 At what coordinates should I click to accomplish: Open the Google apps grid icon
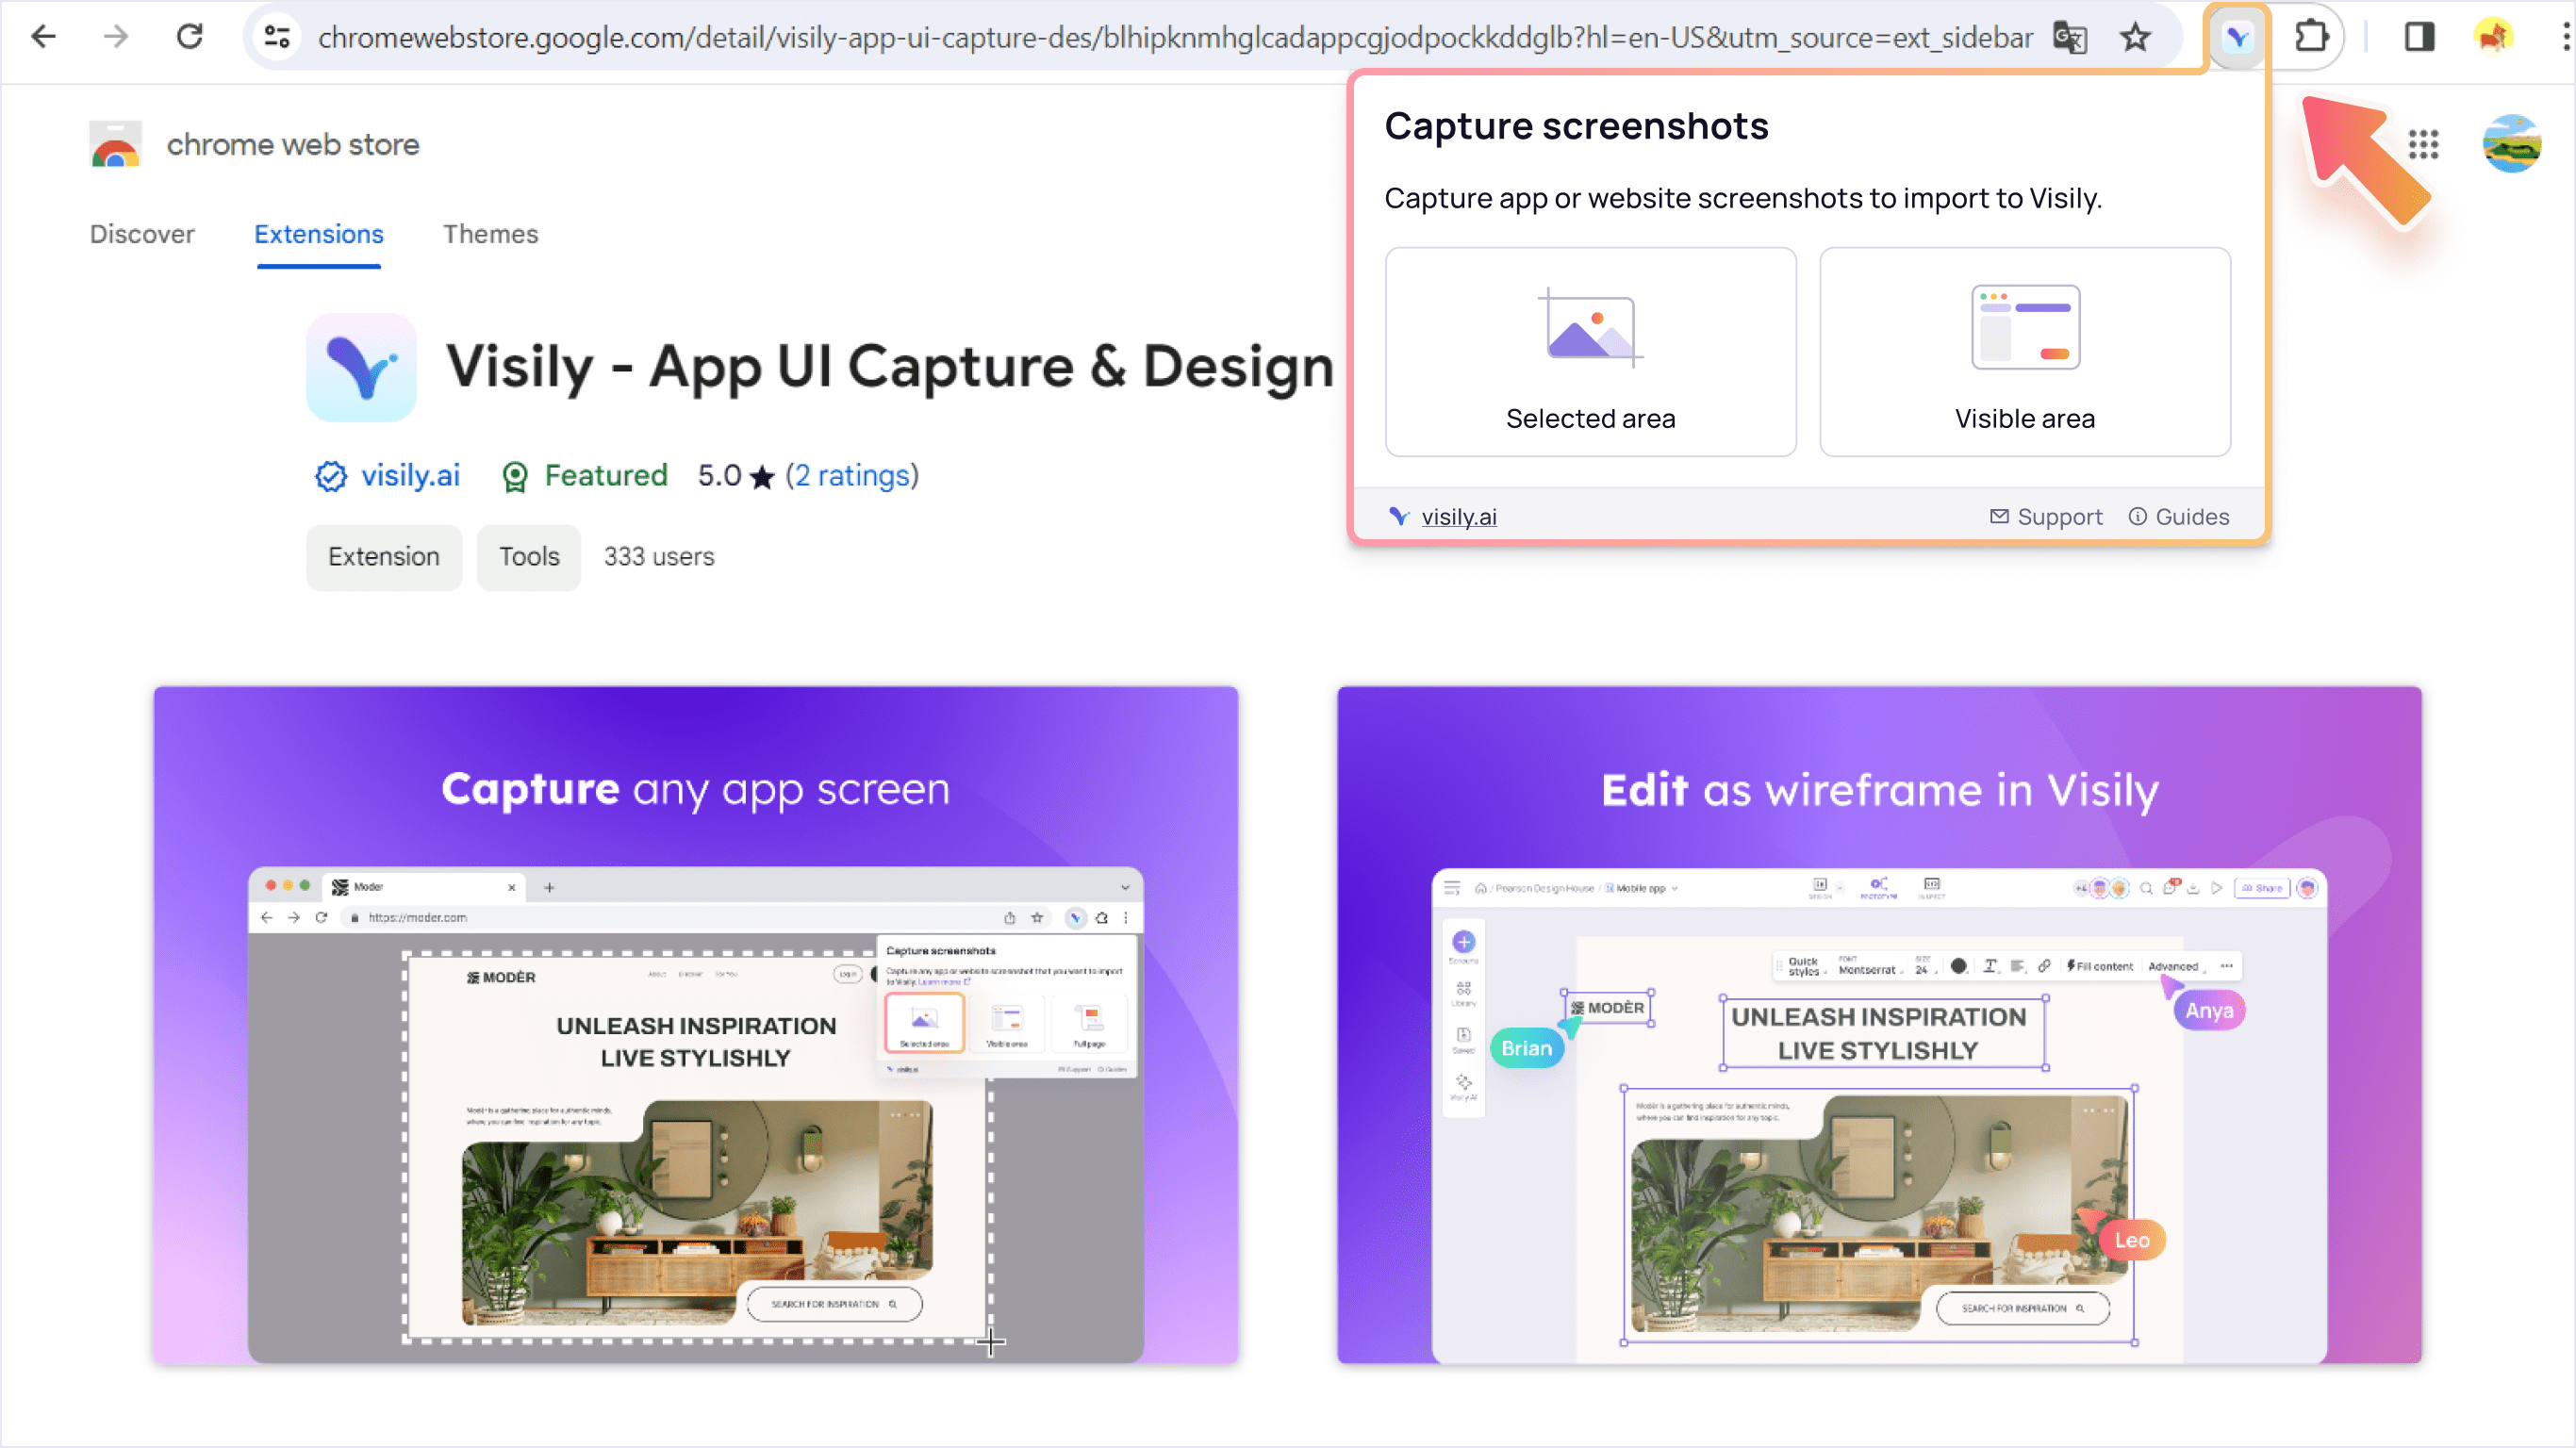(2423, 145)
